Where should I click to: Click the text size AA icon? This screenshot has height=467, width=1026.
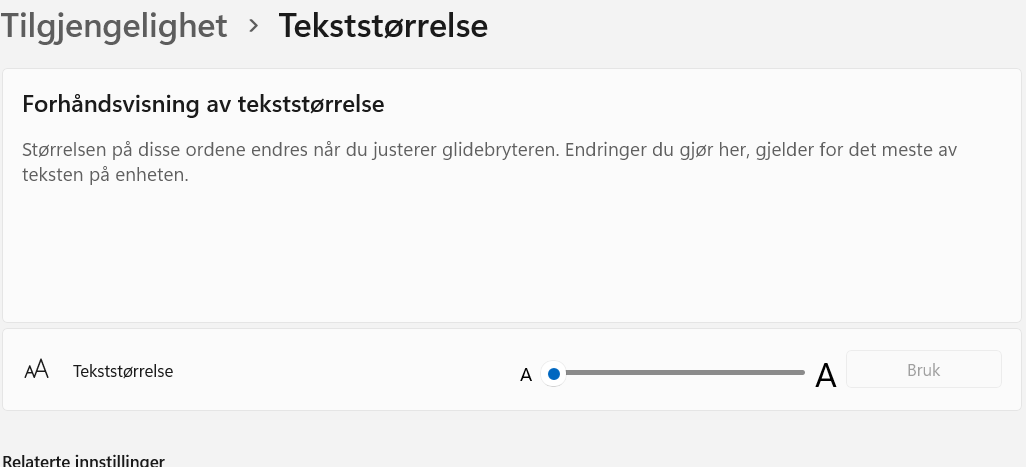36,370
